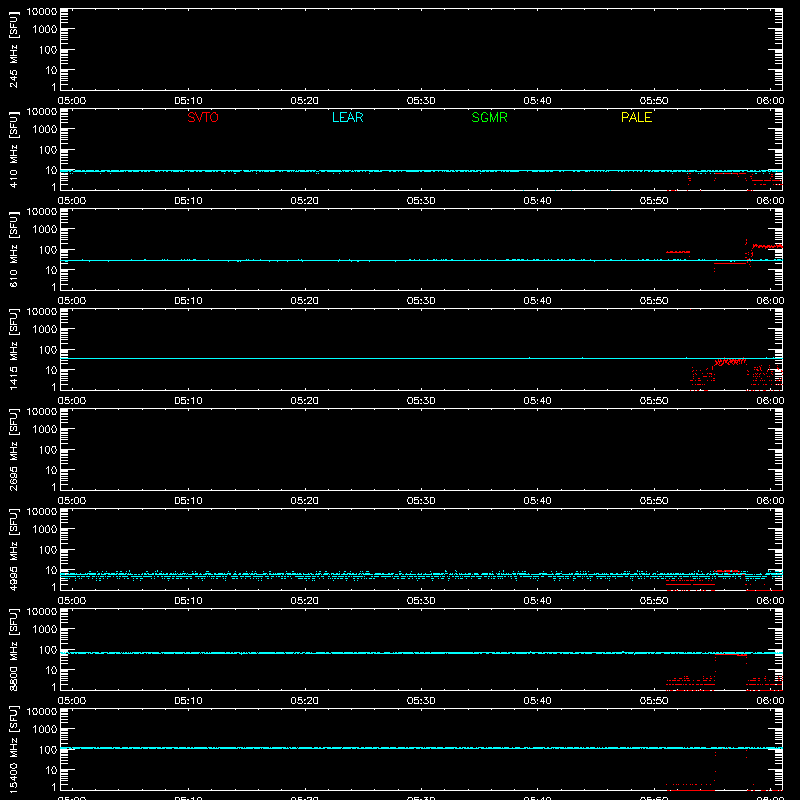
Task: Click the 10000 y-axis label in 245 MHz panel
Action: pos(42,12)
